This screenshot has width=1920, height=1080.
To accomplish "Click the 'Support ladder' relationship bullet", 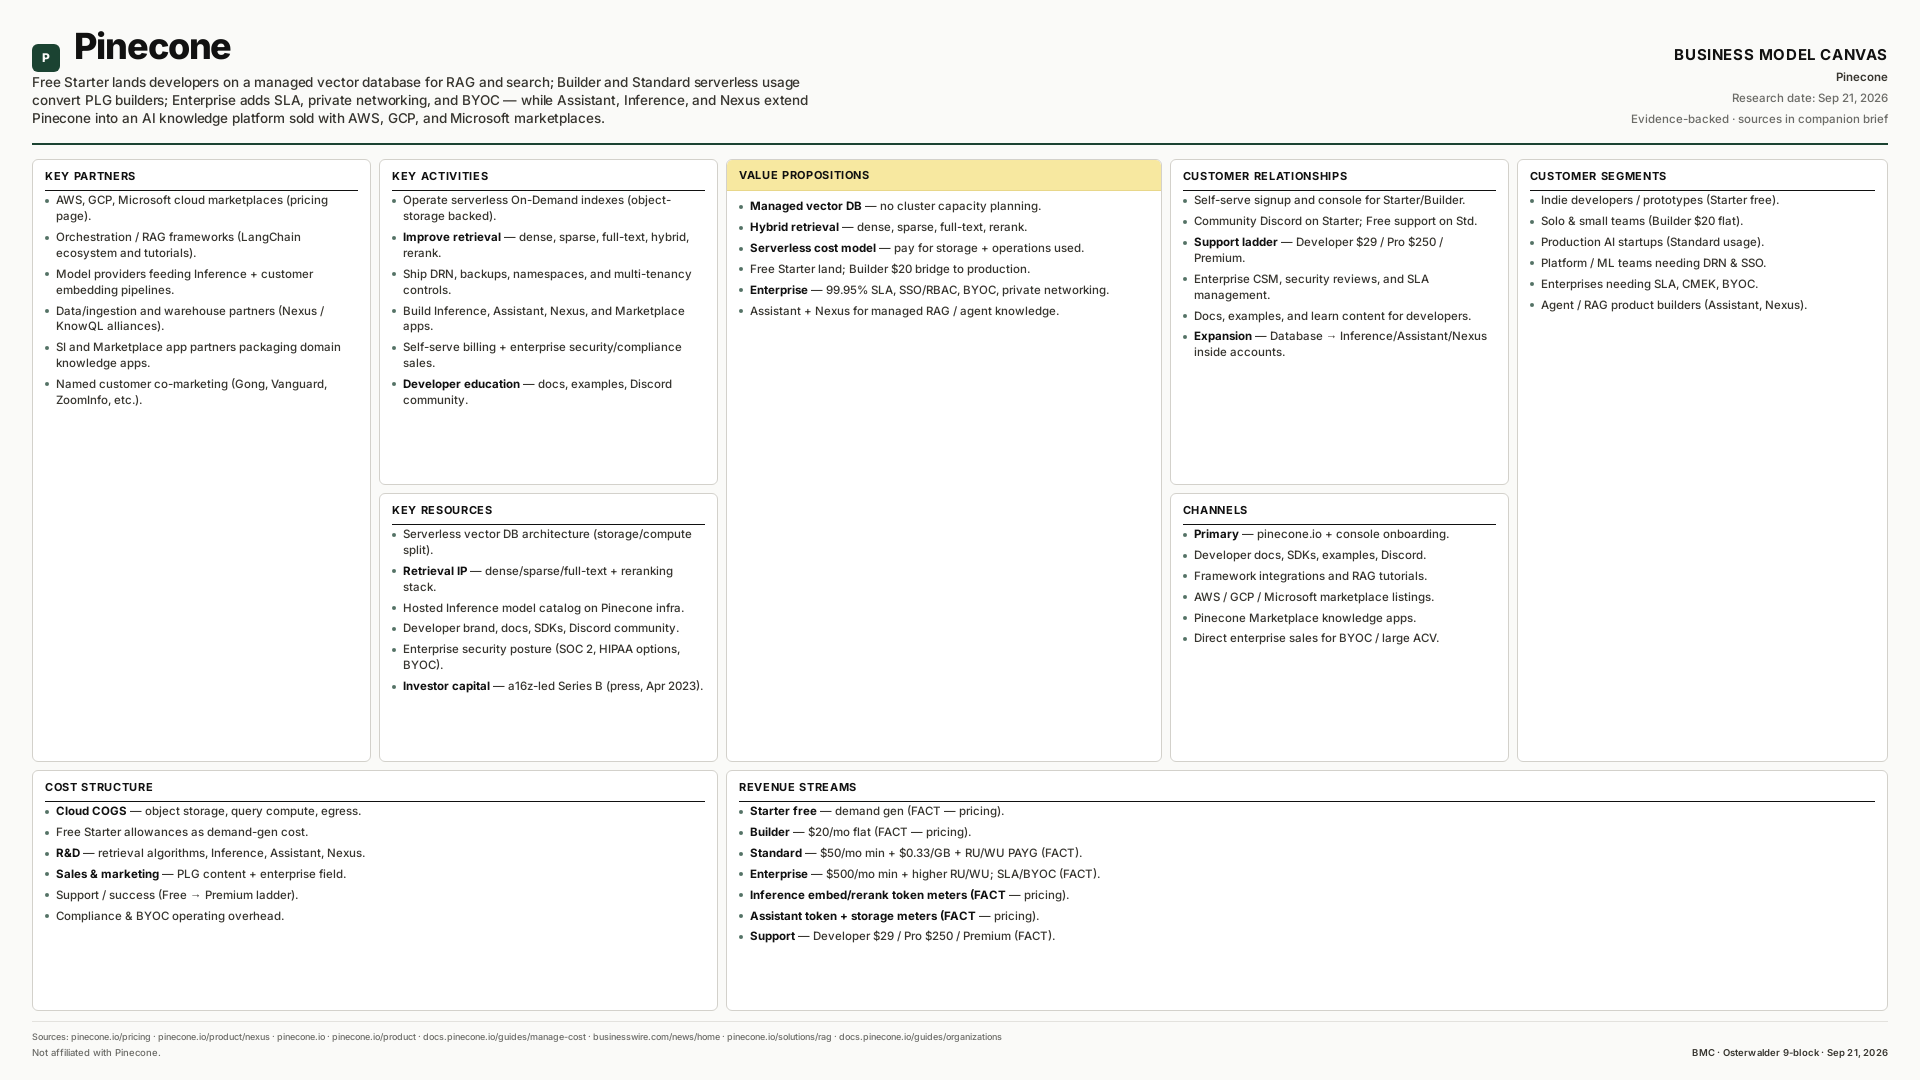I will 1318,250.
